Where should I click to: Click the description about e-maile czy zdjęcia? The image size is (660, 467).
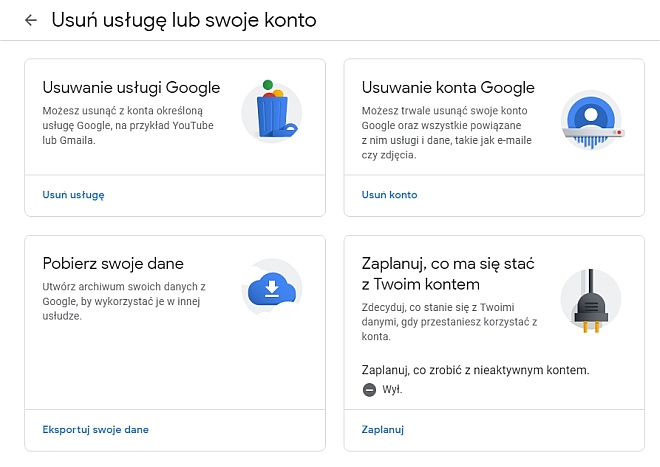[446, 132]
